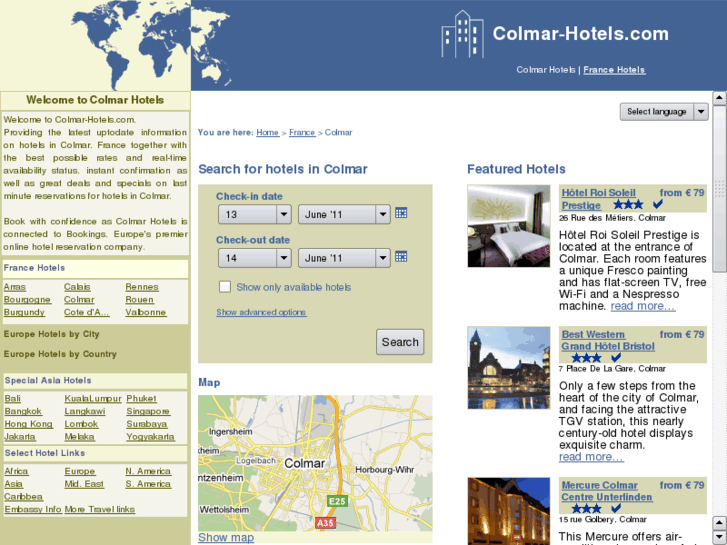Viewport: 727px width, 545px height.
Task: Open the check-out day dropdown showing 14
Action: tap(255, 258)
